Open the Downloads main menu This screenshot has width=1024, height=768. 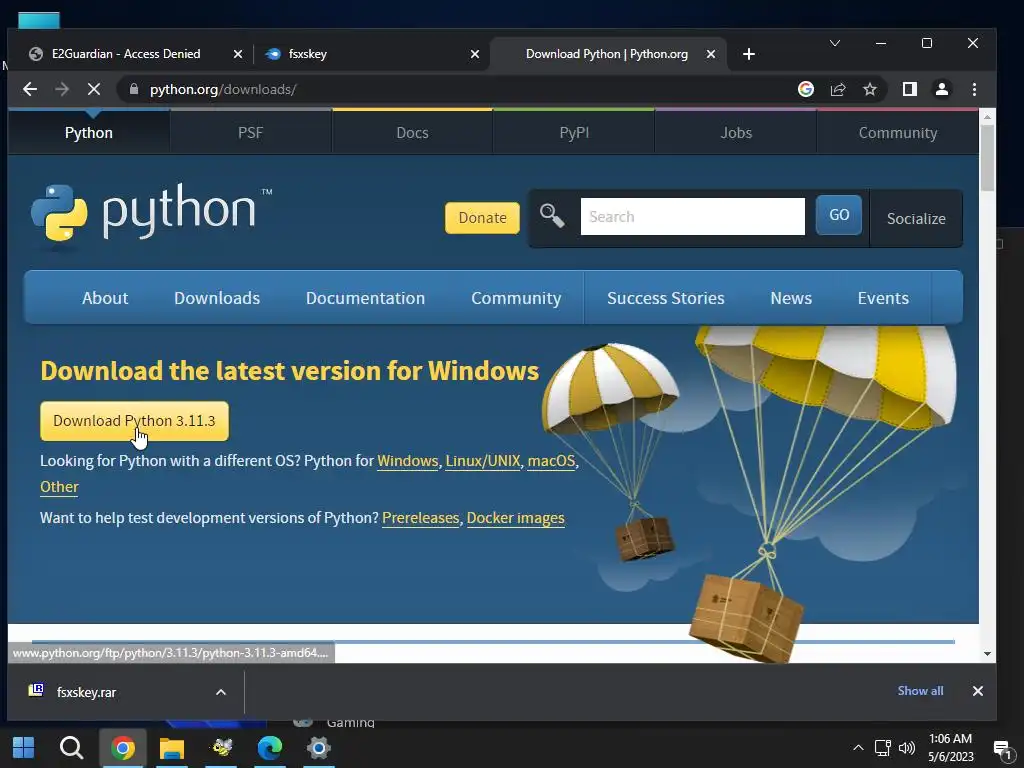pos(217,298)
